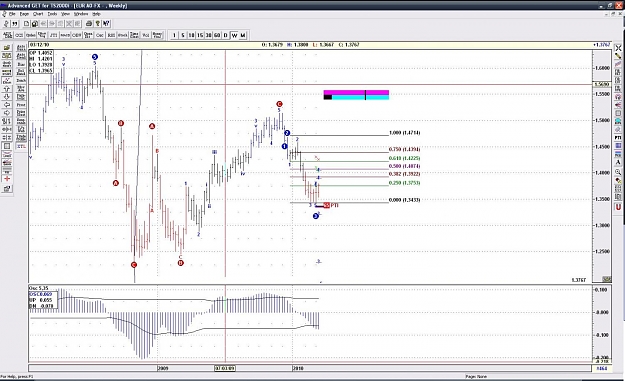Open the Window menu
This screenshot has width=625, height=381.
(x=81, y=14)
